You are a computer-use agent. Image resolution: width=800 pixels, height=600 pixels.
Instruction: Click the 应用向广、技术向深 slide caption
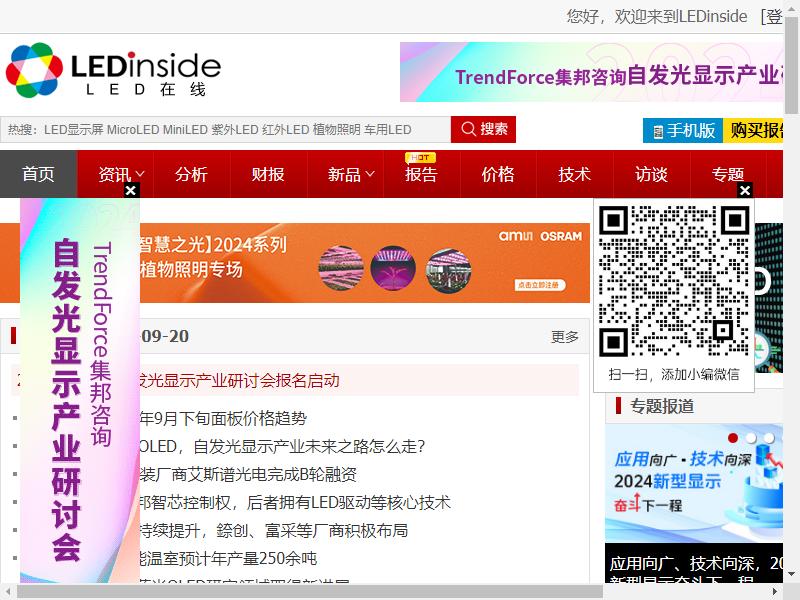(x=694, y=564)
